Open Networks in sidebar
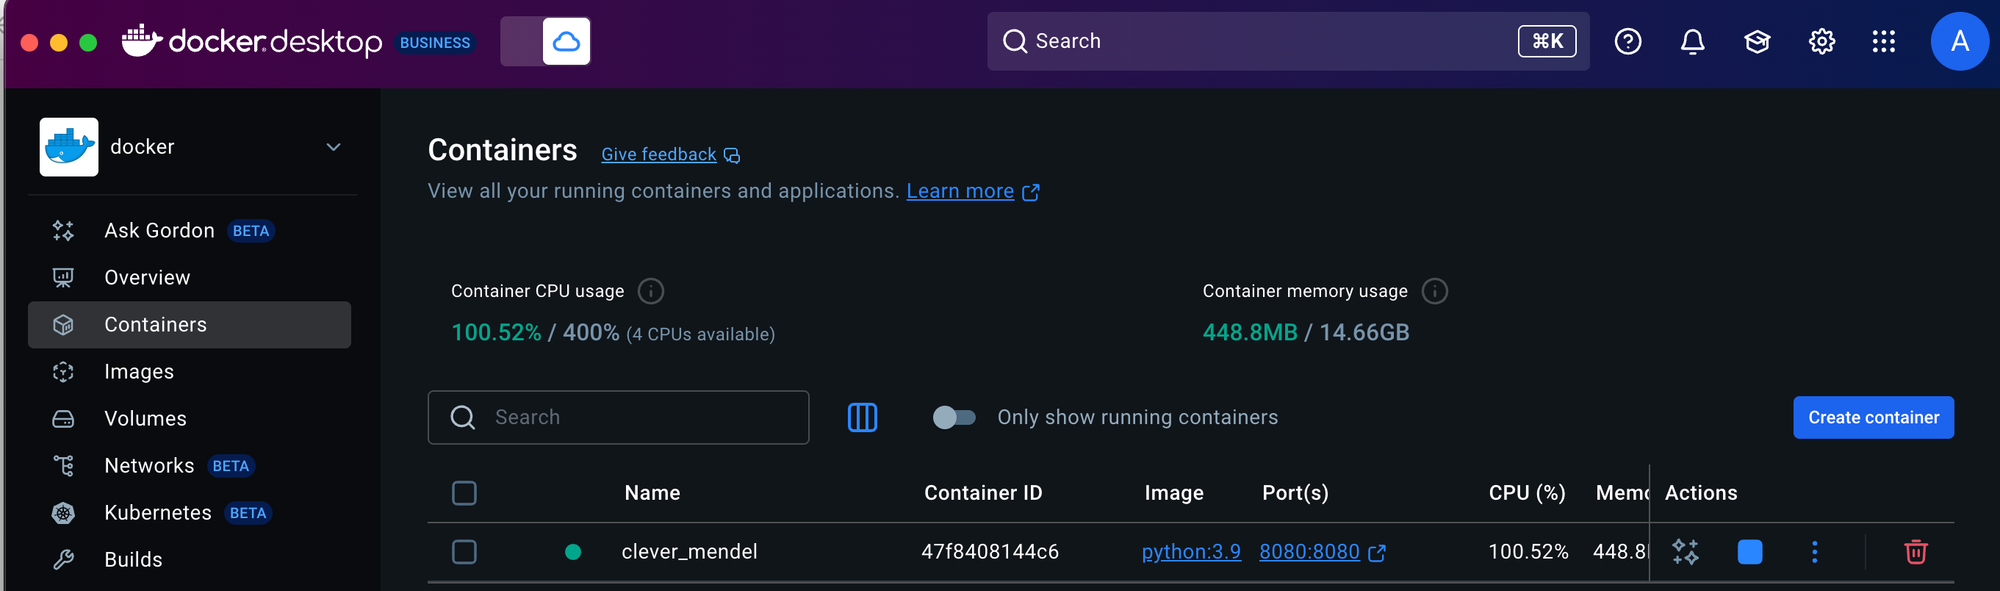Image resolution: width=2000 pixels, height=591 pixels. pyautogui.click(x=190, y=466)
